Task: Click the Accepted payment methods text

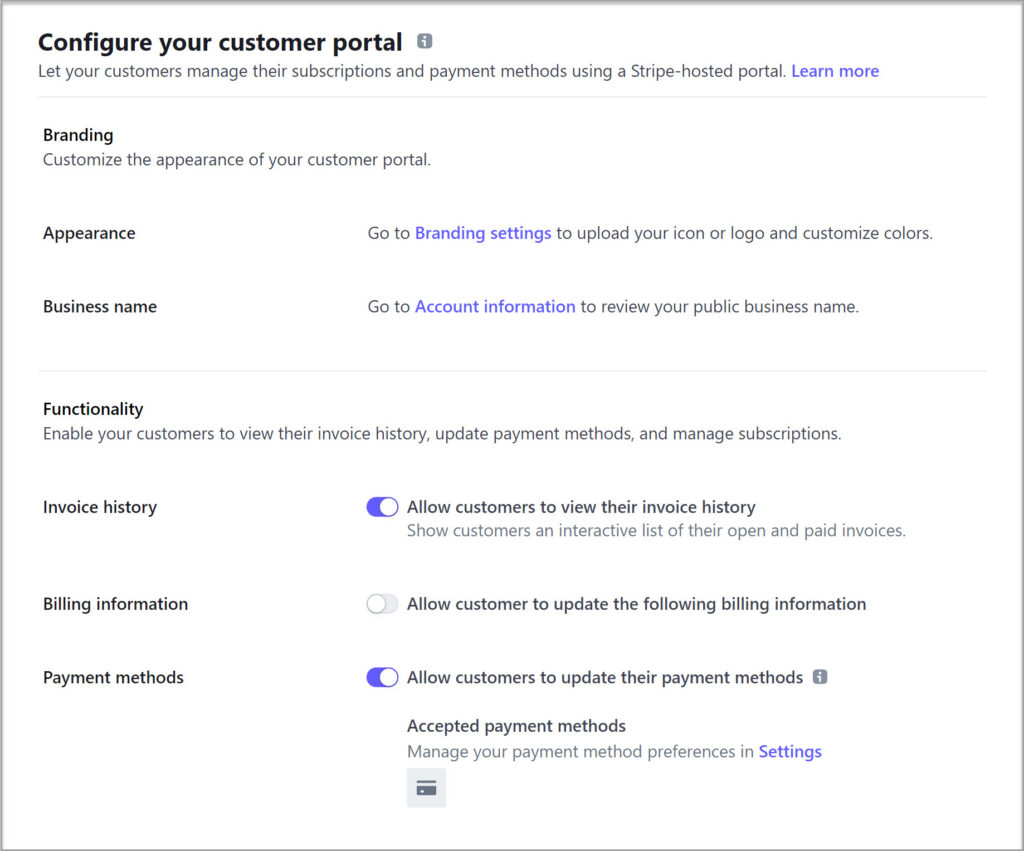Action: click(x=516, y=726)
